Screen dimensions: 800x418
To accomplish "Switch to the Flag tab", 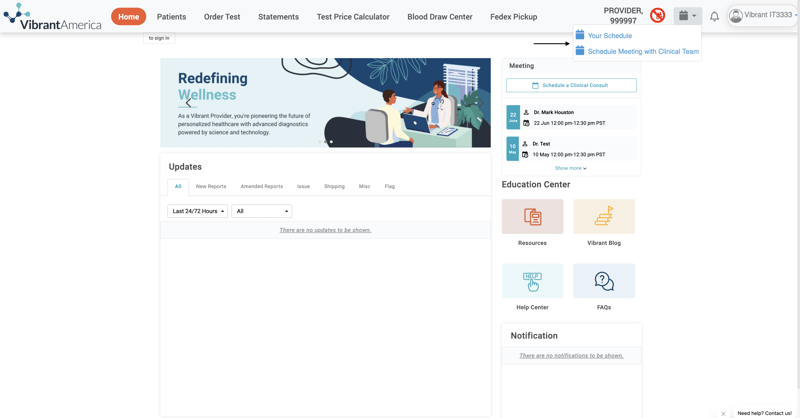I will [x=390, y=187].
